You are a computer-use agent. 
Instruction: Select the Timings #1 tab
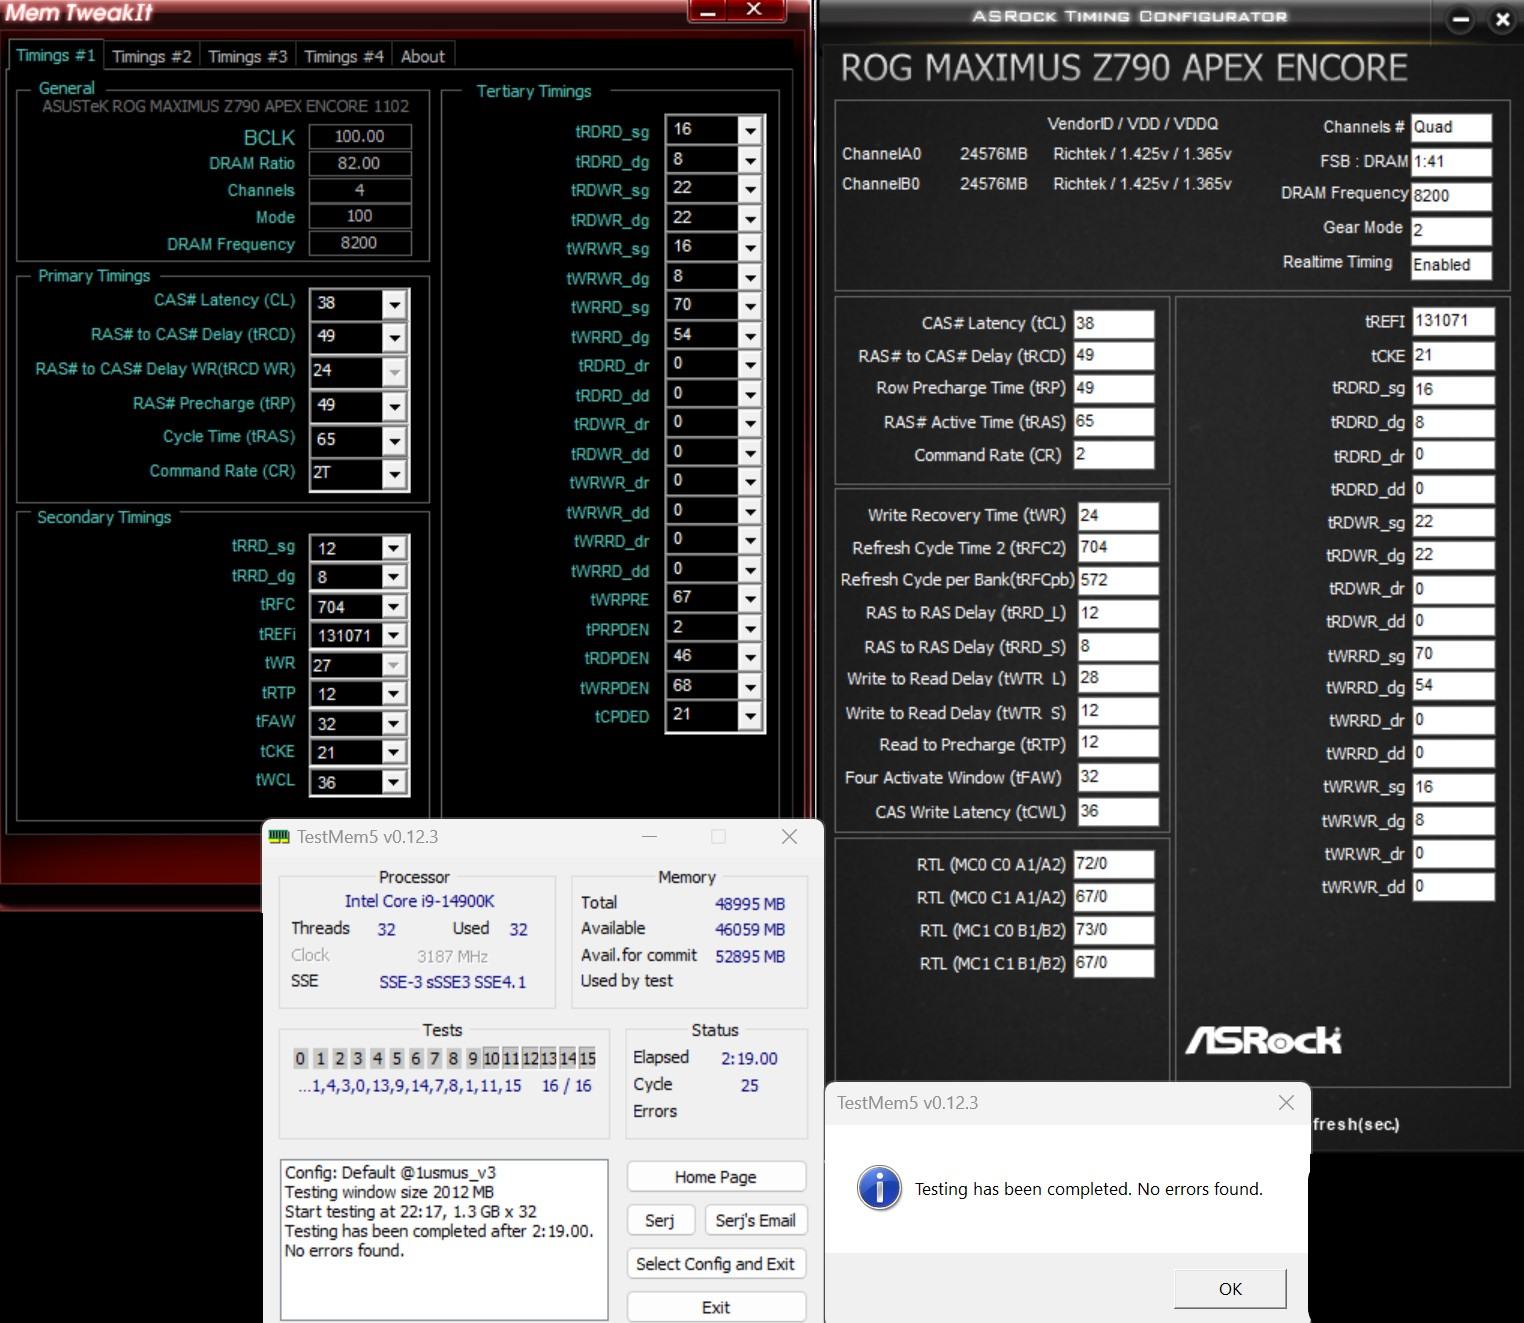55,55
